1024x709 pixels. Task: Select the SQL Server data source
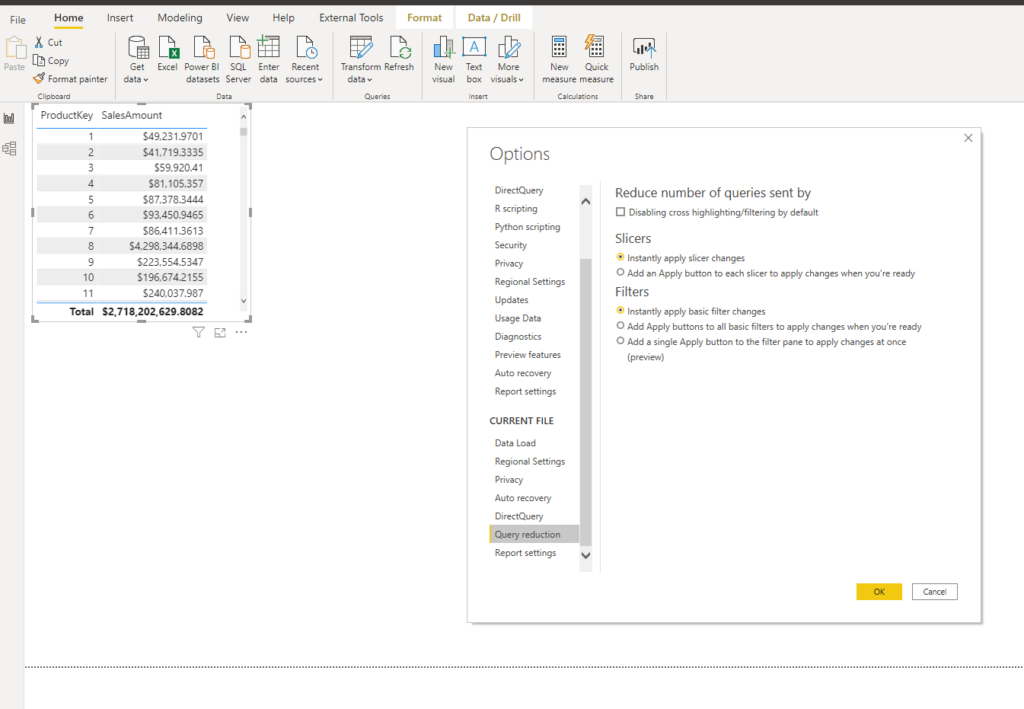(x=238, y=56)
